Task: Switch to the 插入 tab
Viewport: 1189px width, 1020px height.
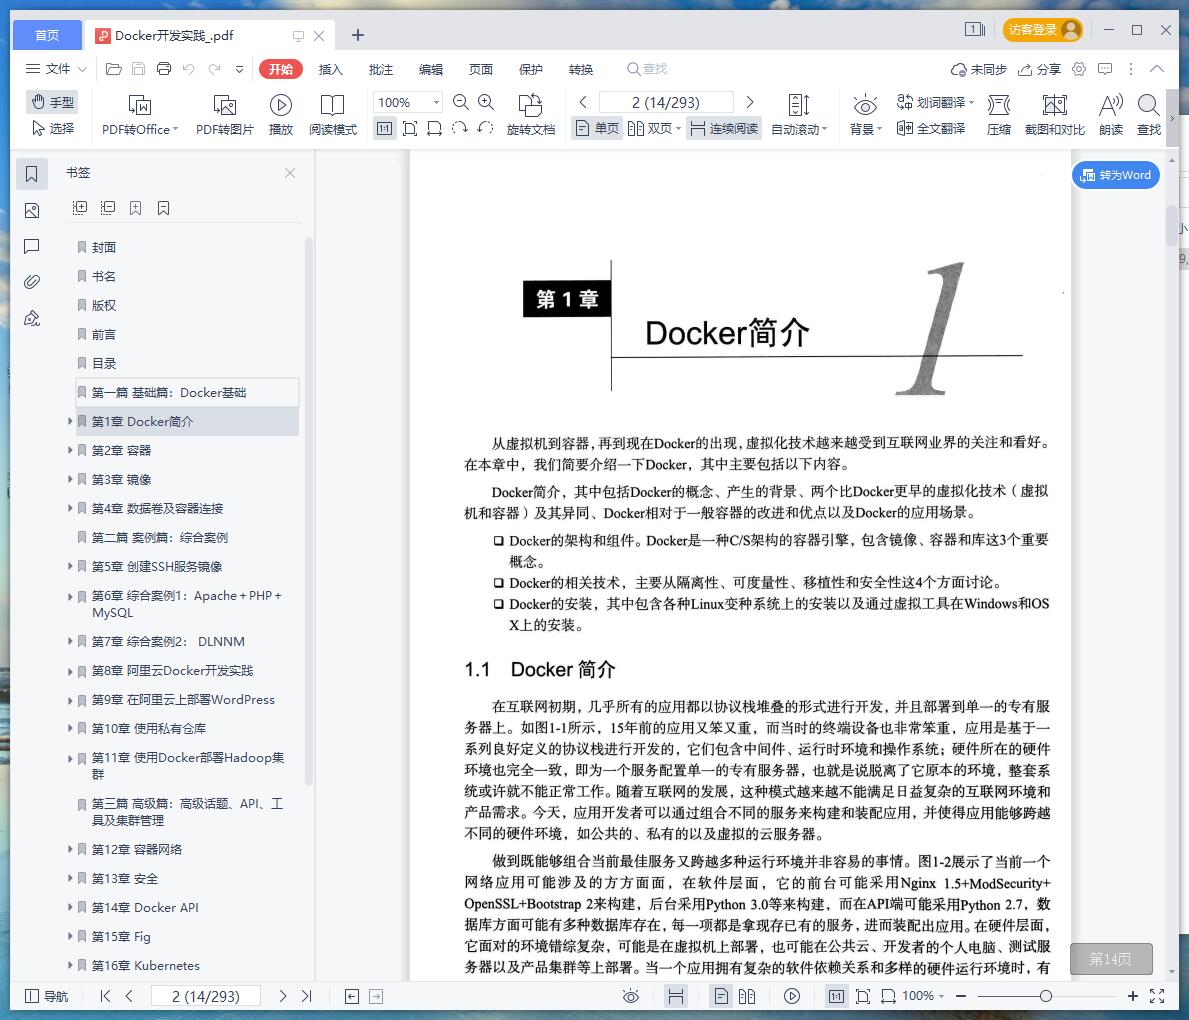Action: tap(331, 69)
